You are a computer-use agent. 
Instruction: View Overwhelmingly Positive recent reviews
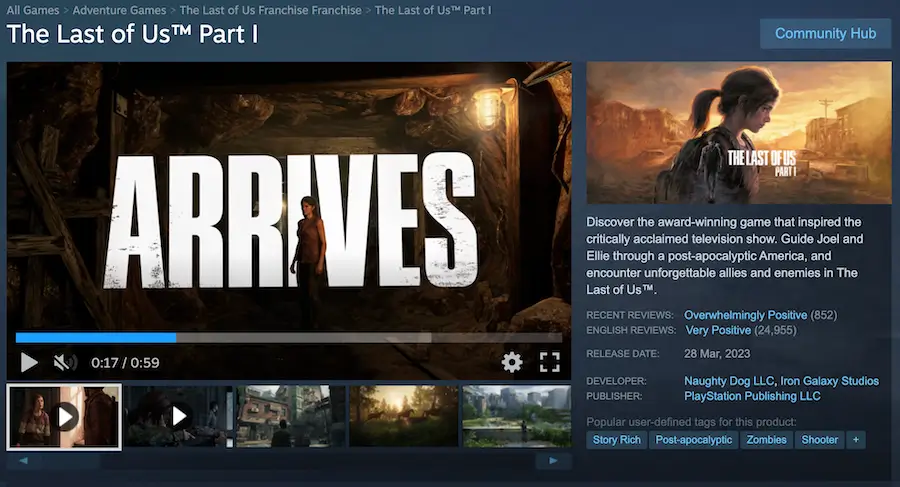click(745, 315)
